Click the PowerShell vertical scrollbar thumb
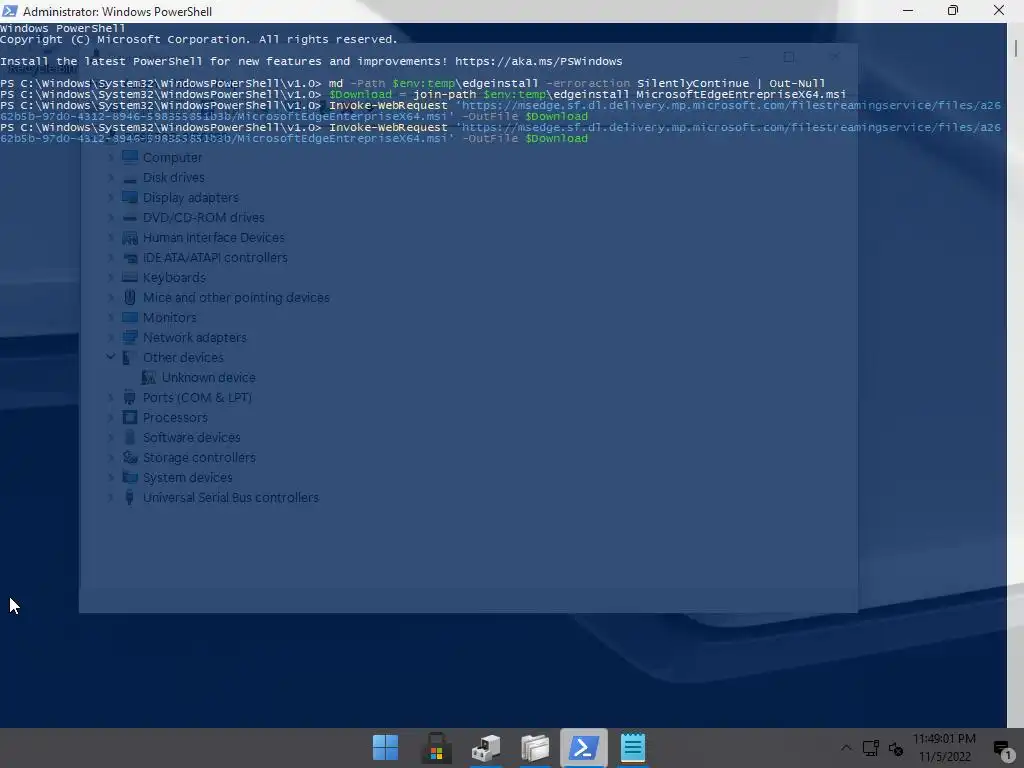1024x768 pixels. pyautogui.click(x=1016, y=48)
